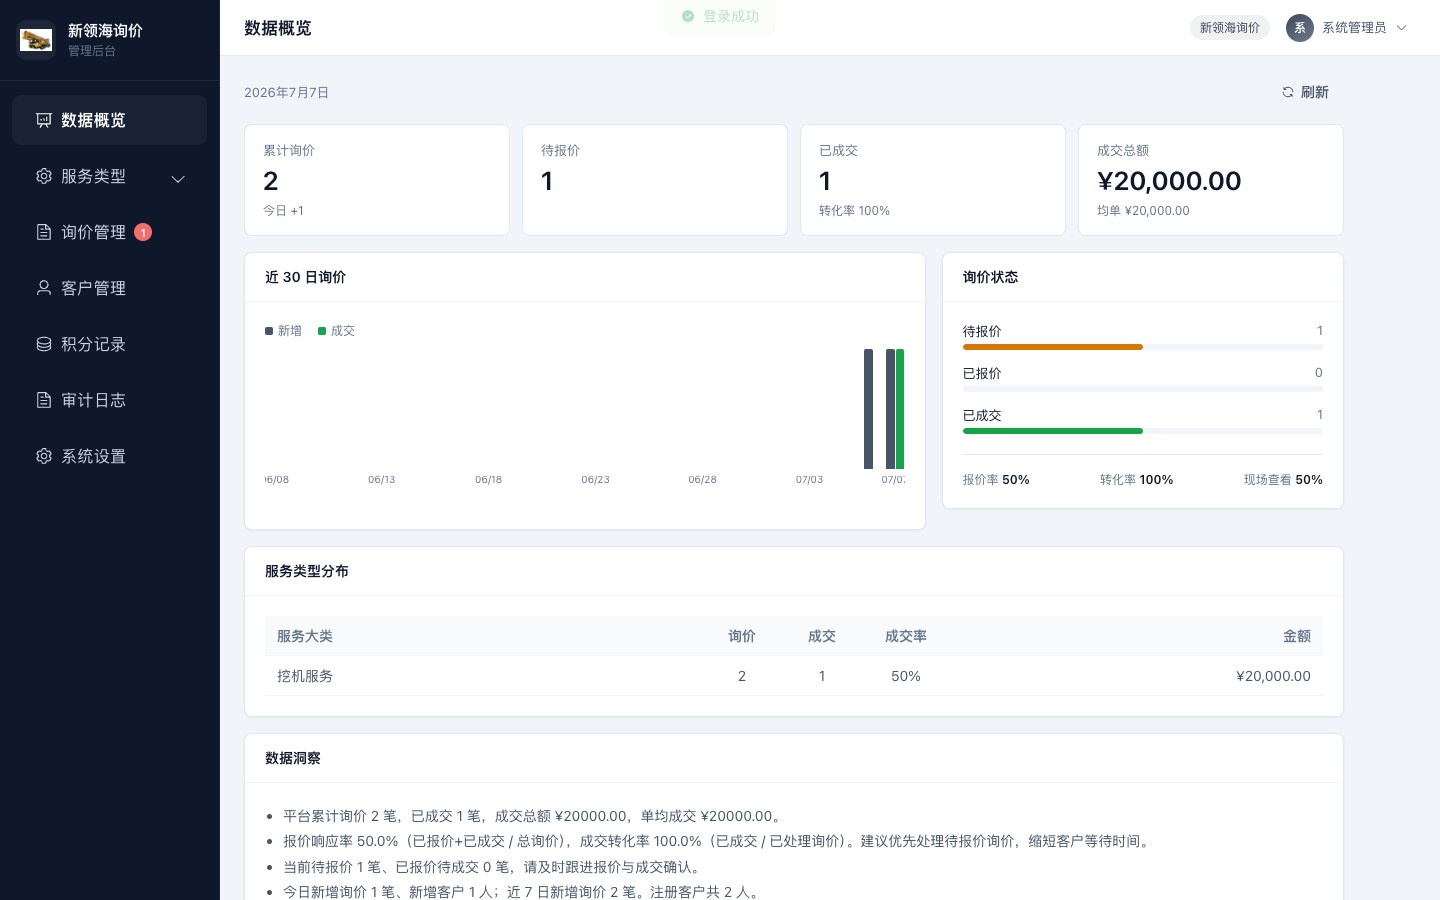
Task: Click the 服务类型 gear icon
Action: tap(44, 176)
